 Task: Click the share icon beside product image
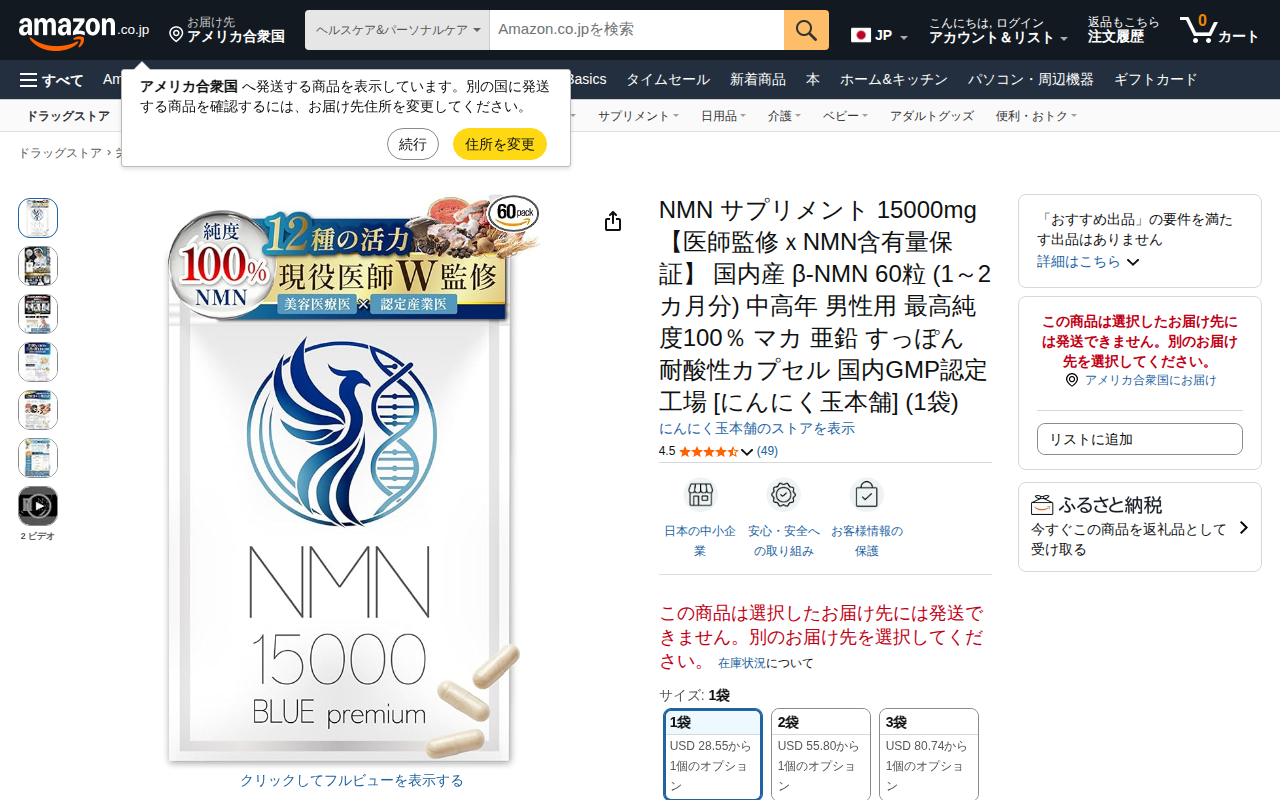[x=613, y=221]
